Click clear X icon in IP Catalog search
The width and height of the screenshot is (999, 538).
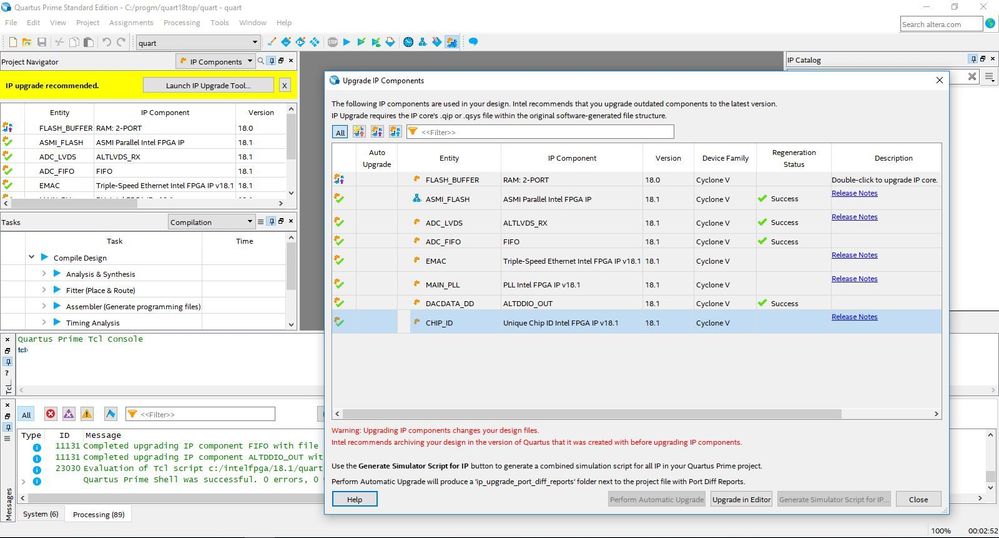972,76
